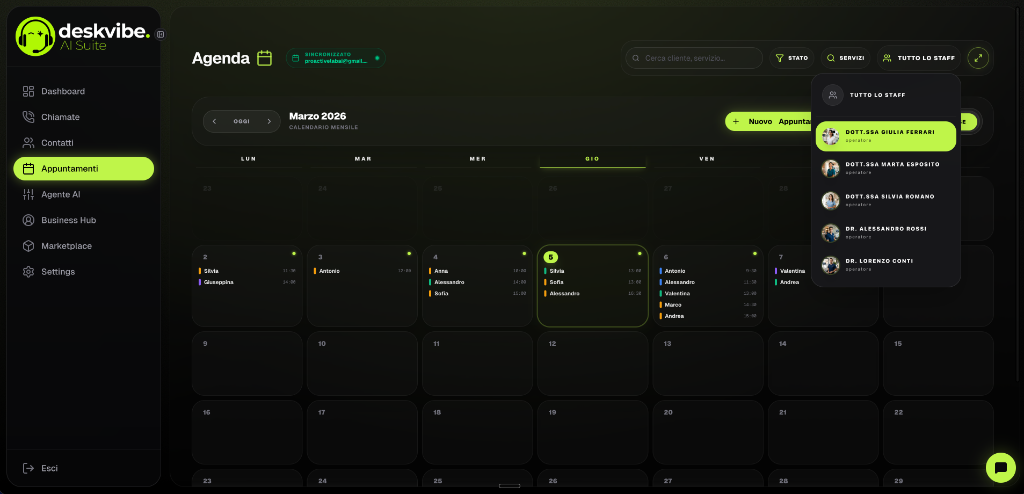Open Giuseppina's appointment on day 2
The height and width of the screenshot is (494, 1024).
coord(247,282)
